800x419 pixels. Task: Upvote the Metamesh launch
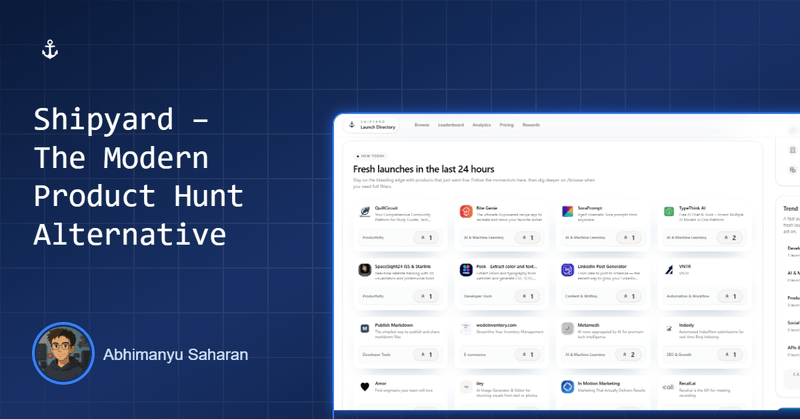pyautogui.click(x=629, y=354)
